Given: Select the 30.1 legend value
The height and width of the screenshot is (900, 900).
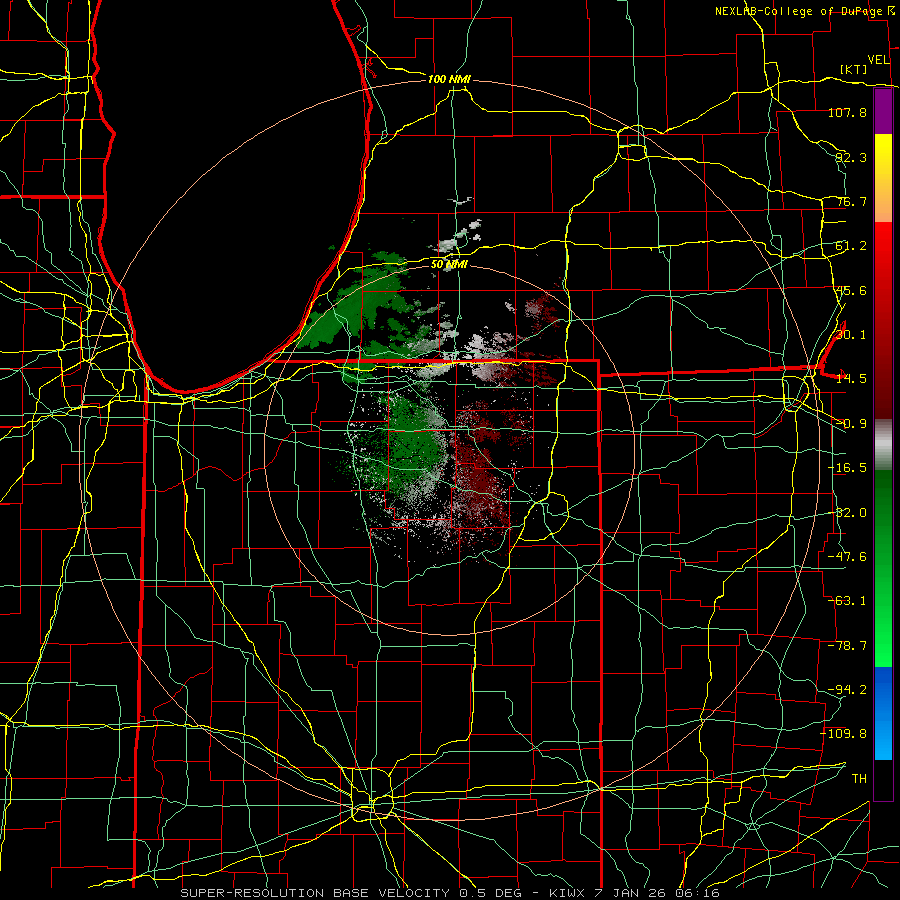Looking at the screenshot, I should tap(851, 335).
